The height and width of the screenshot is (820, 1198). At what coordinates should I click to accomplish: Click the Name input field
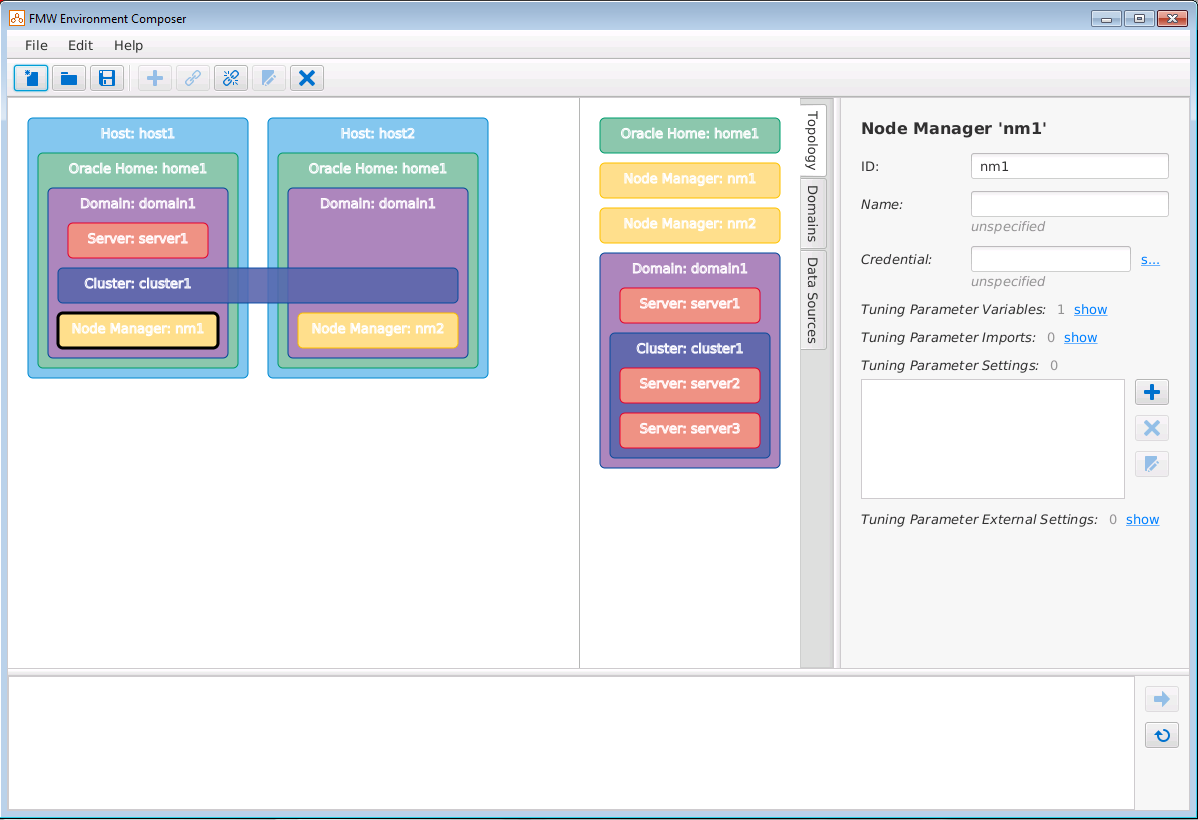coord(1070,204)
